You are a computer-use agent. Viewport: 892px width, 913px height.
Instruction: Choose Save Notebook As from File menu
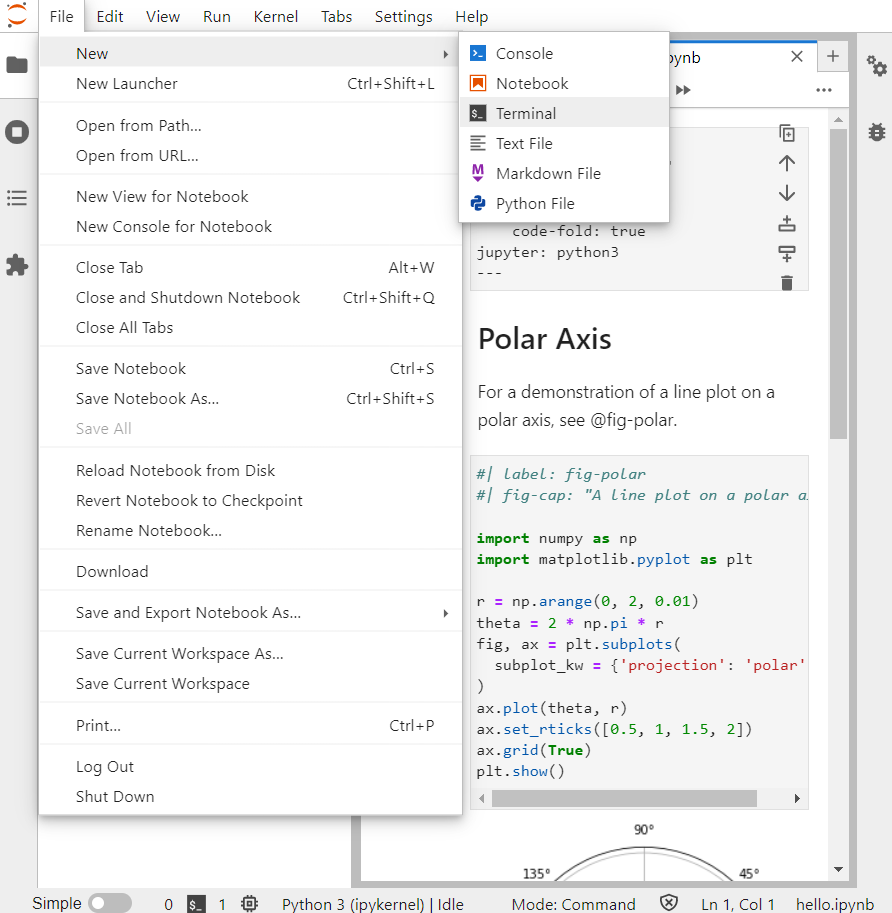tap(147, 399)
